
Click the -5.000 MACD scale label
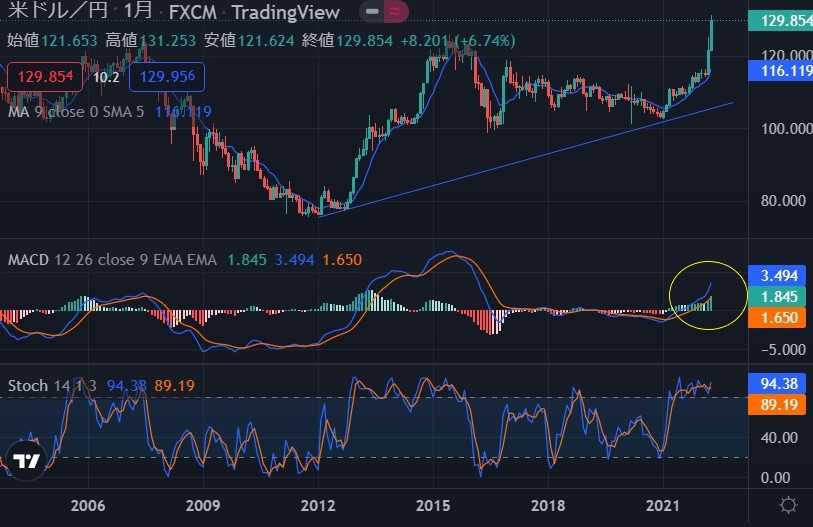tap(783, 350)
